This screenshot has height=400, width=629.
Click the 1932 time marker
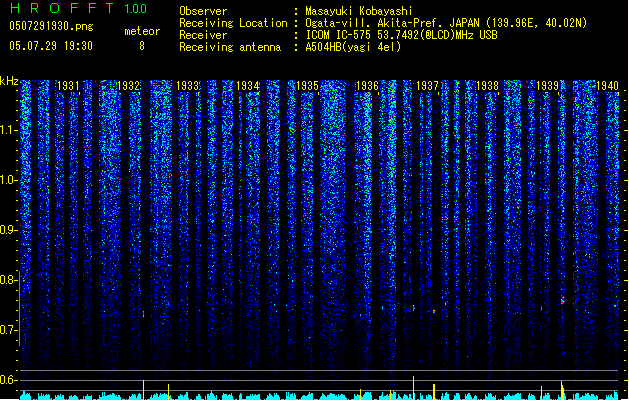click(x=128, y=86)
